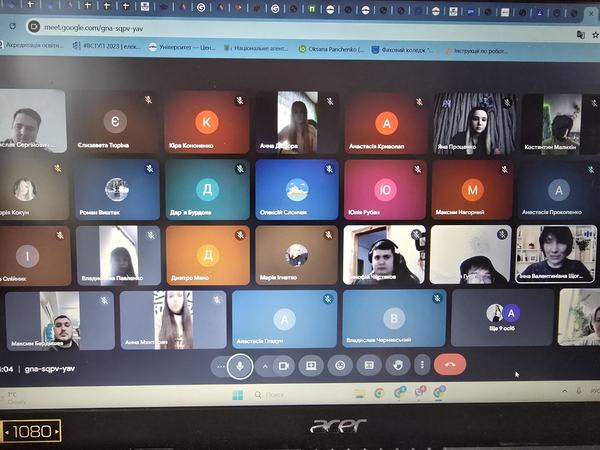Viewport: 600px width, 450px height.
Task: Open the Windows Start menu
Action: point(238,394)
